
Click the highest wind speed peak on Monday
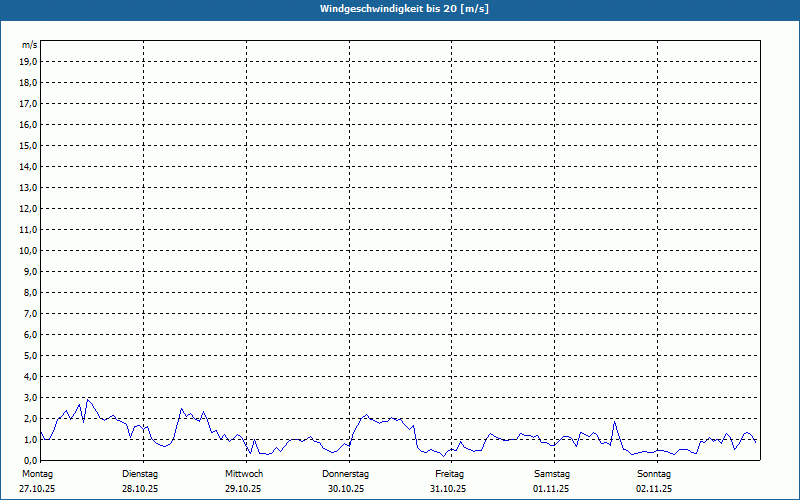(88, 399)
